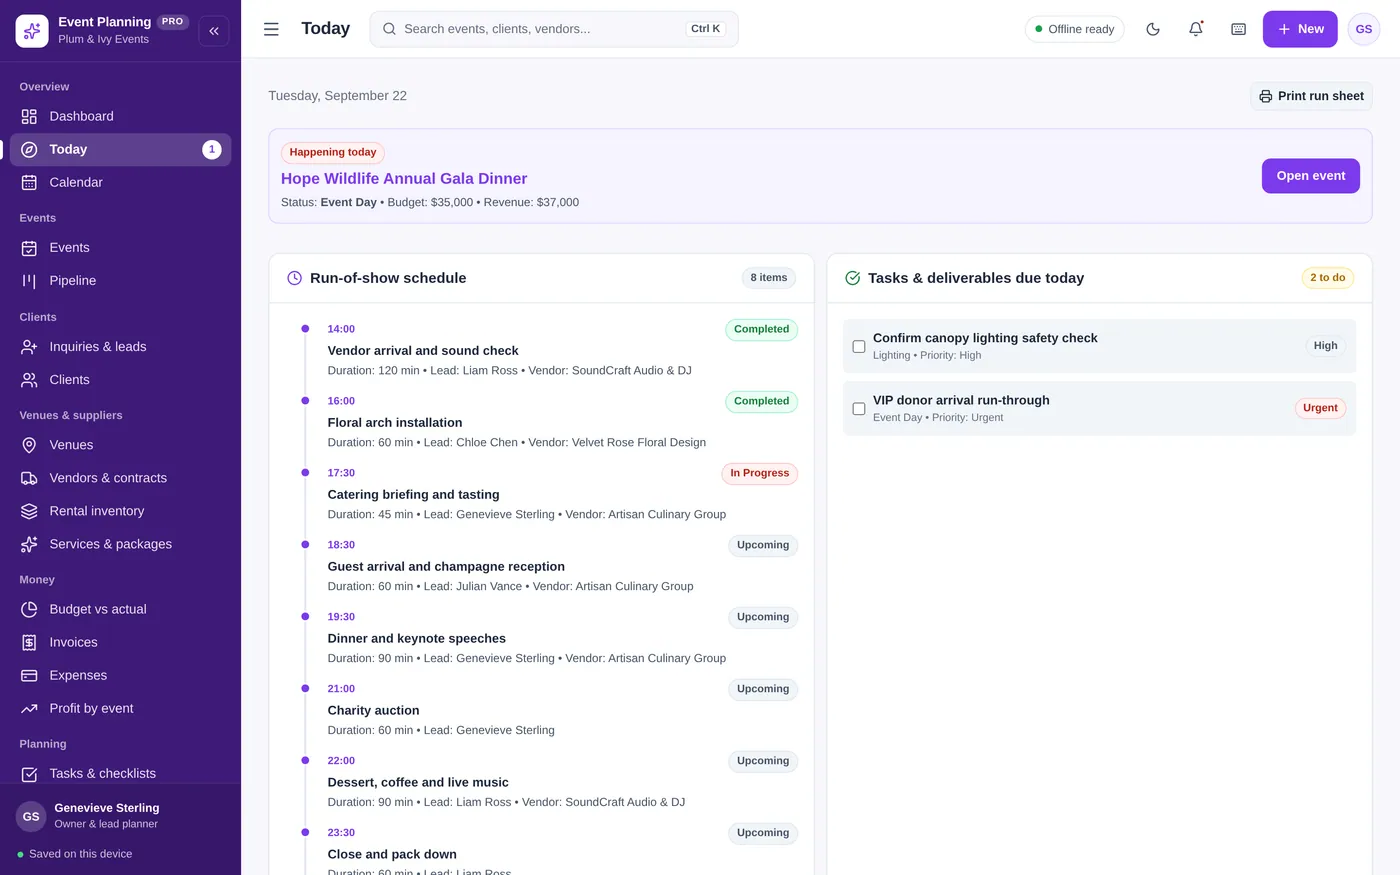
Task: Click the search events input field
Action: coord(554,29)
